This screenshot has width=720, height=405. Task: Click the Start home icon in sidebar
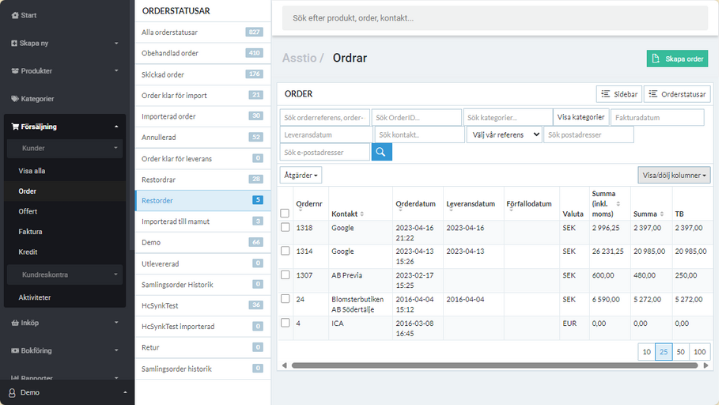13,16
